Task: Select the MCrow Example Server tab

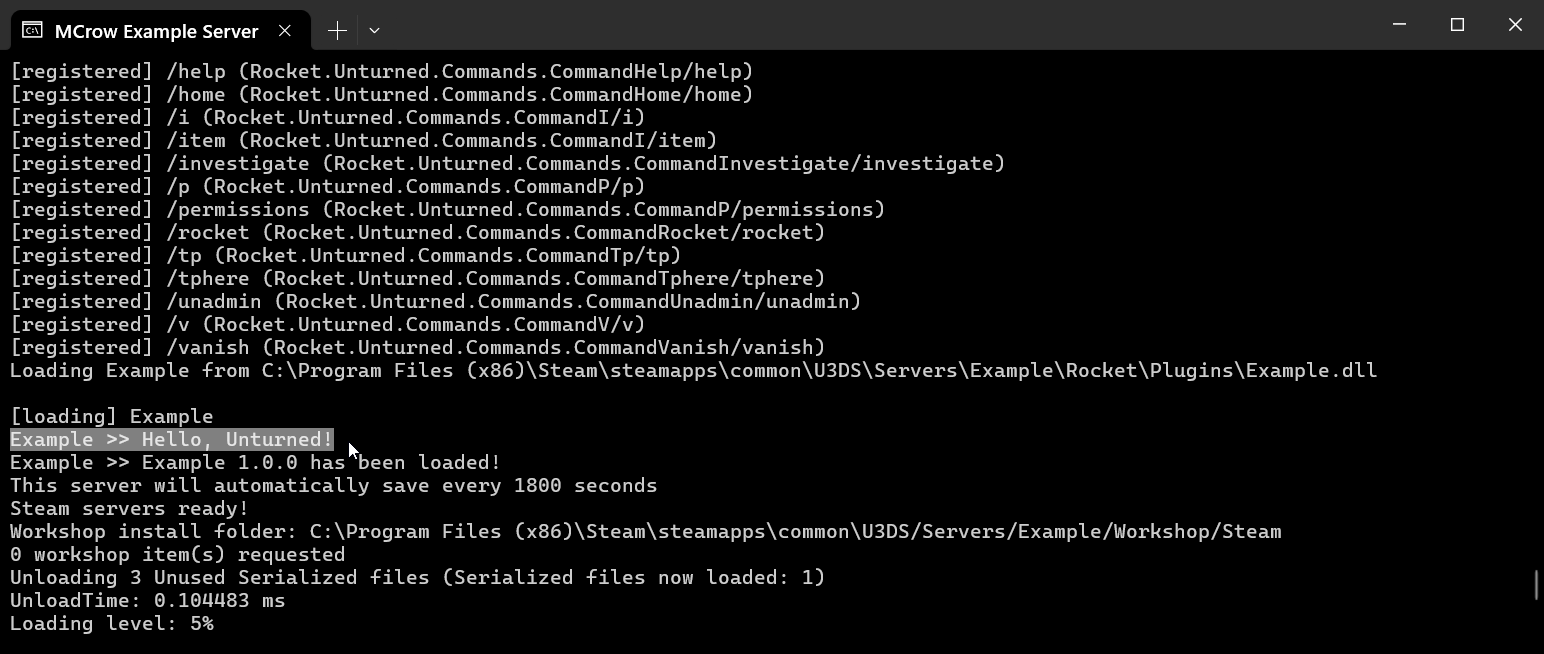Action: click(x=156, y=31)
